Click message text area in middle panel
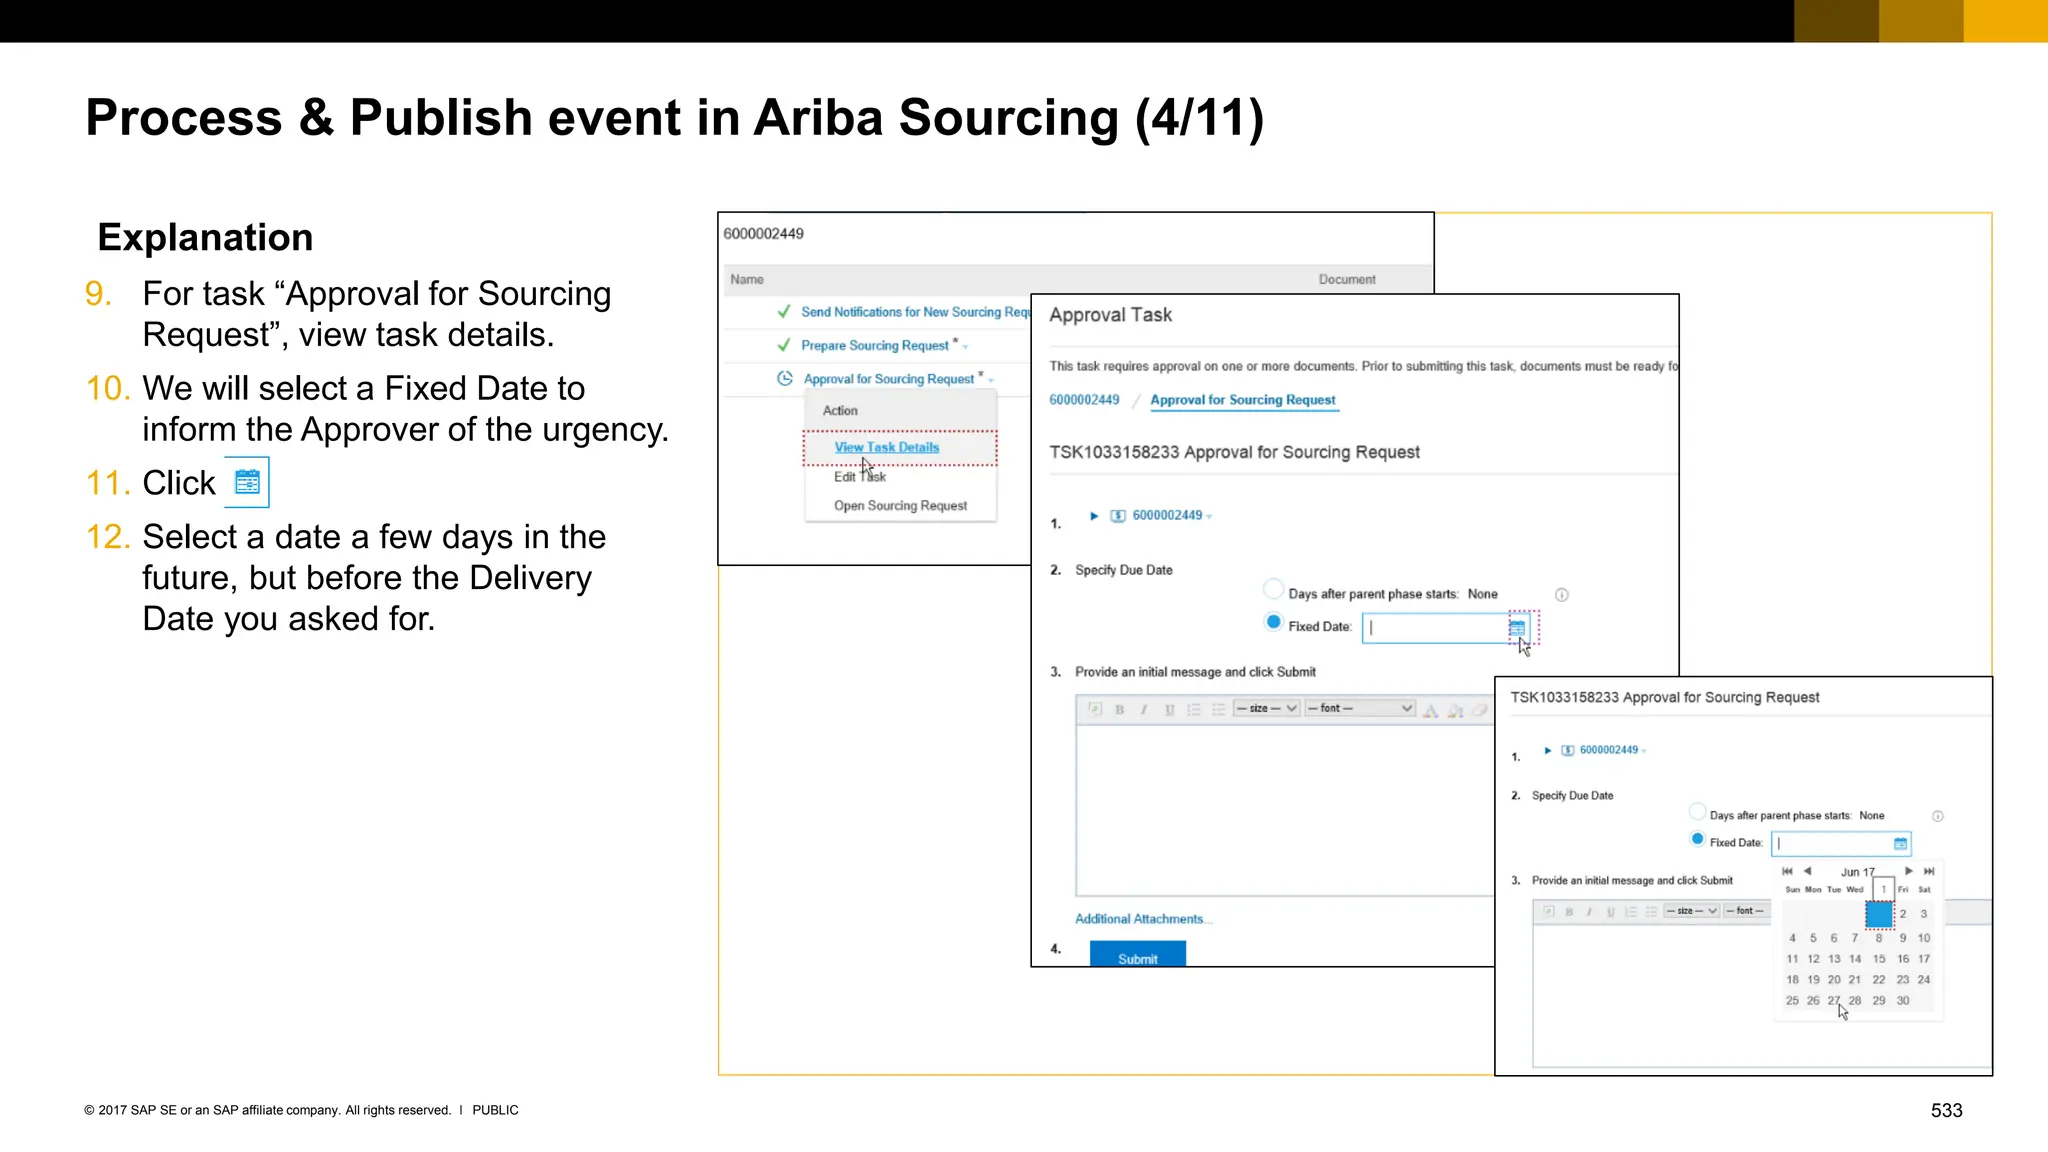Screen dimensions: 2048x1152 click(1285, 811)
